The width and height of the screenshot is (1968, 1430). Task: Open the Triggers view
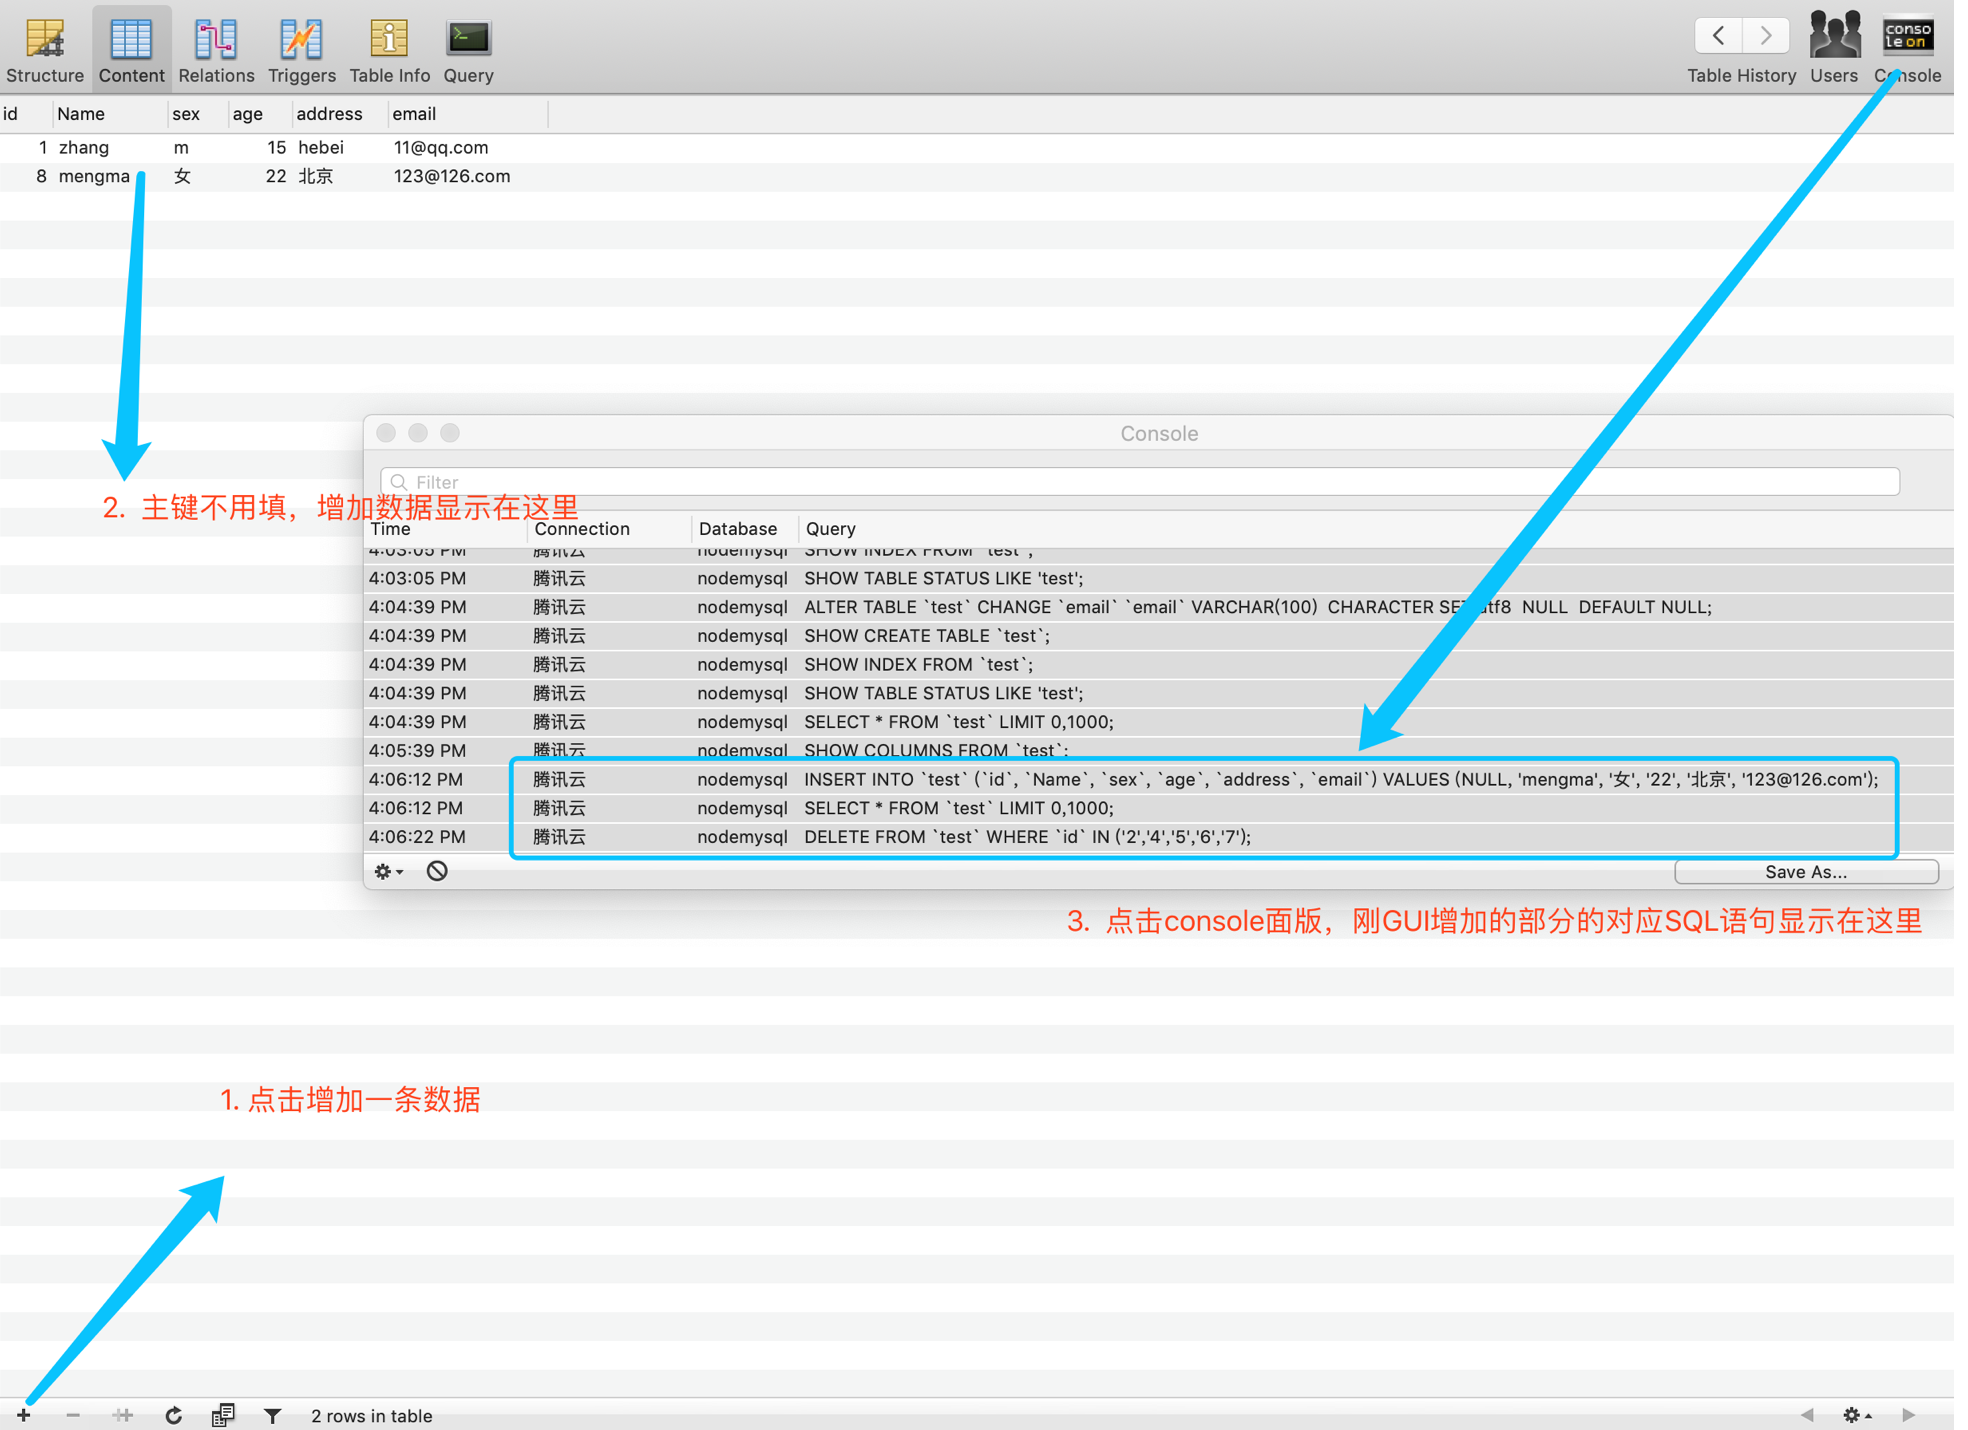(301, 50)
